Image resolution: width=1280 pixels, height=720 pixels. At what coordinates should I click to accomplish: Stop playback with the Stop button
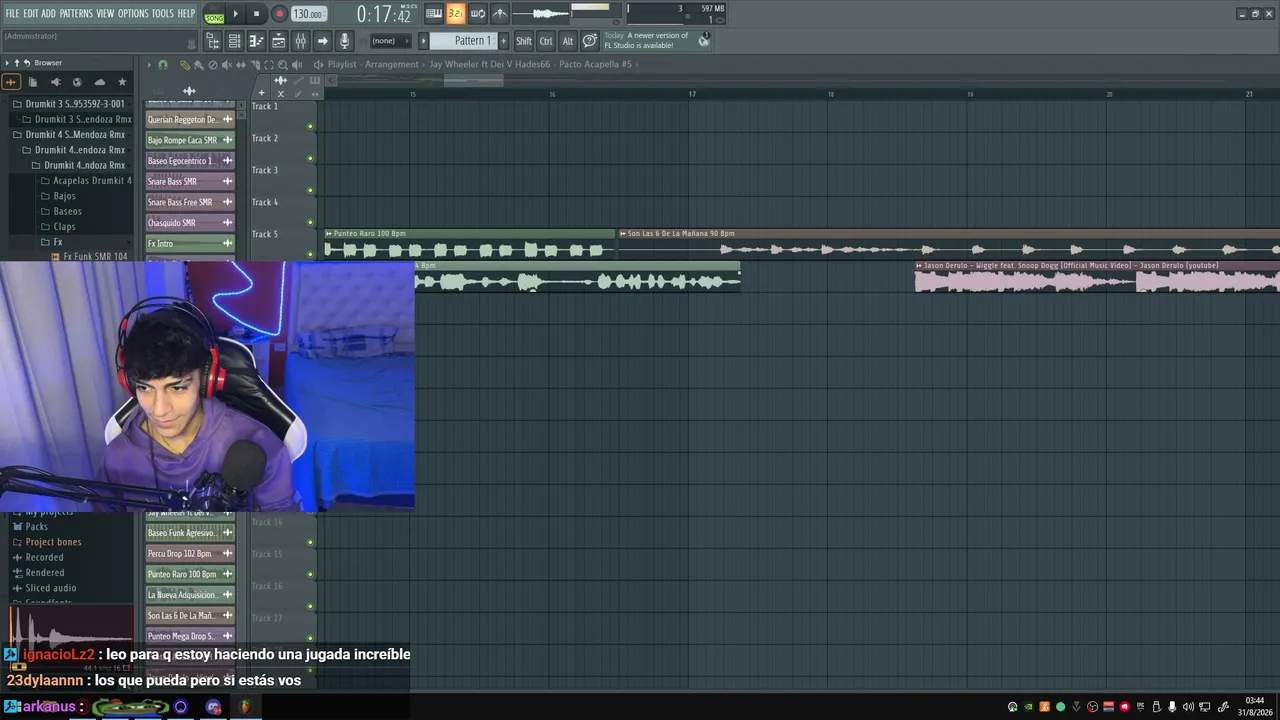(x=257, y=14)
